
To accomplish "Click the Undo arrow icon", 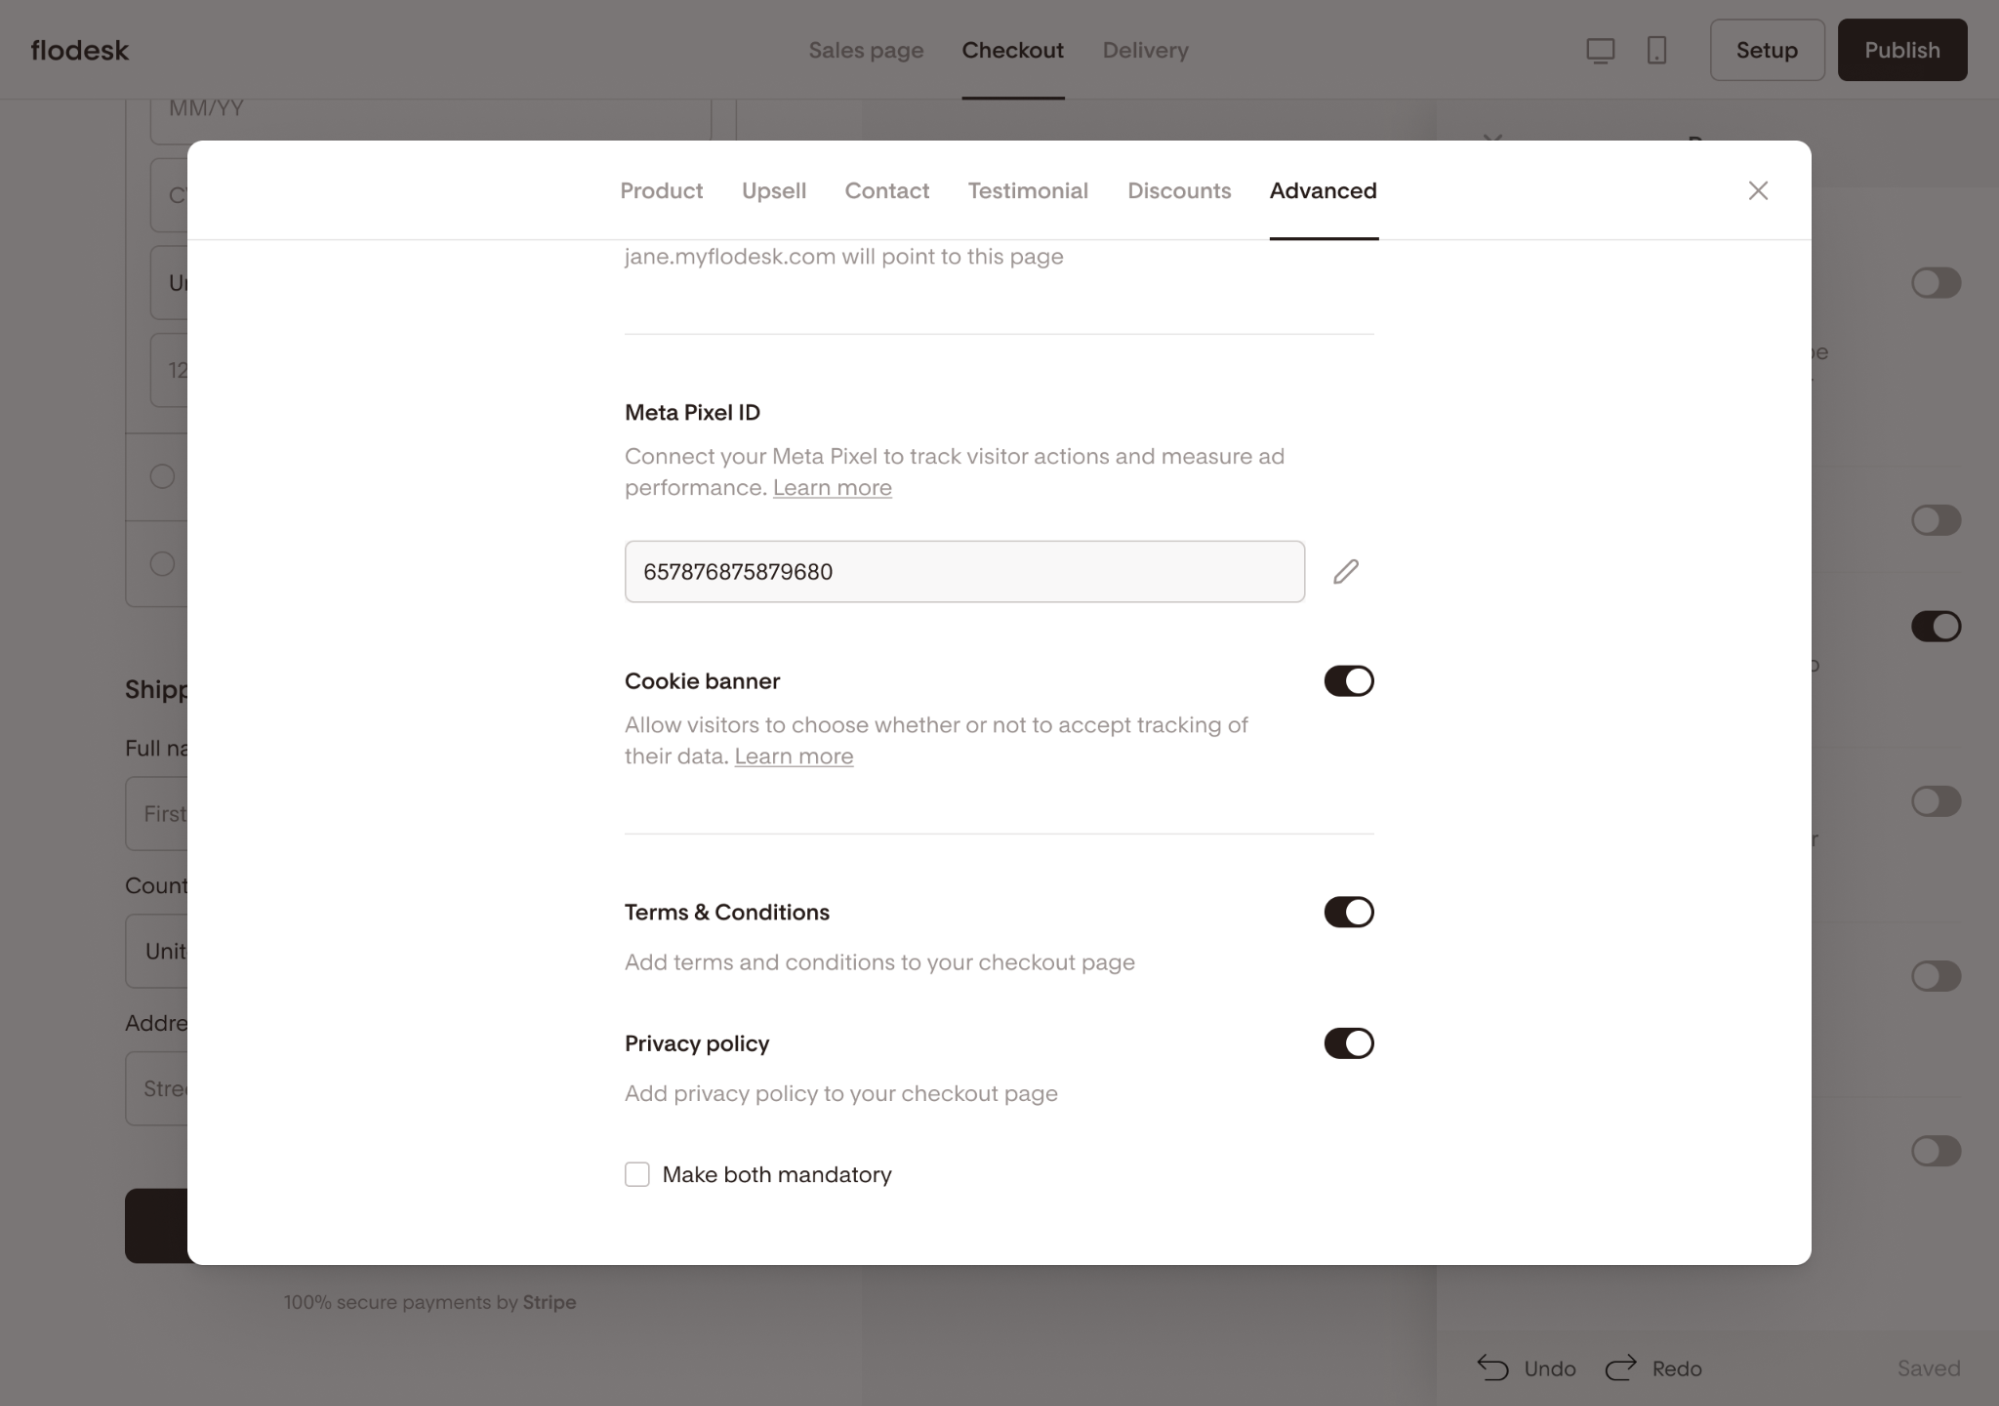I will pos(1493,1367).
